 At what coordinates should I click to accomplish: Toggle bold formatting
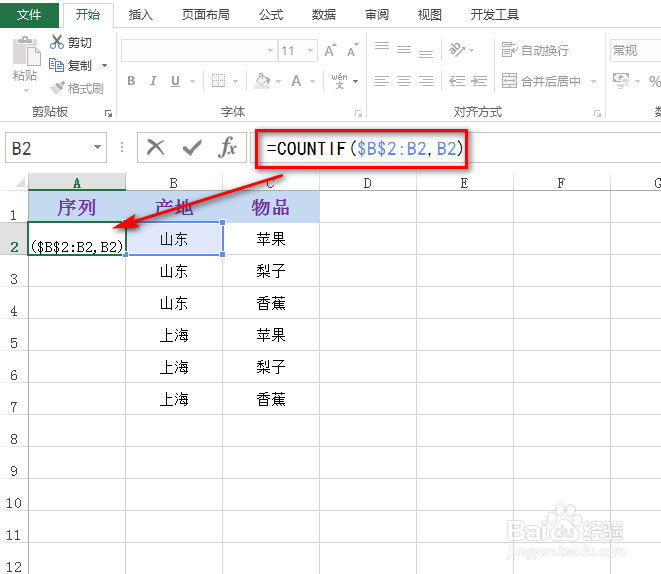pyautogui.click(x=132, y=80)
